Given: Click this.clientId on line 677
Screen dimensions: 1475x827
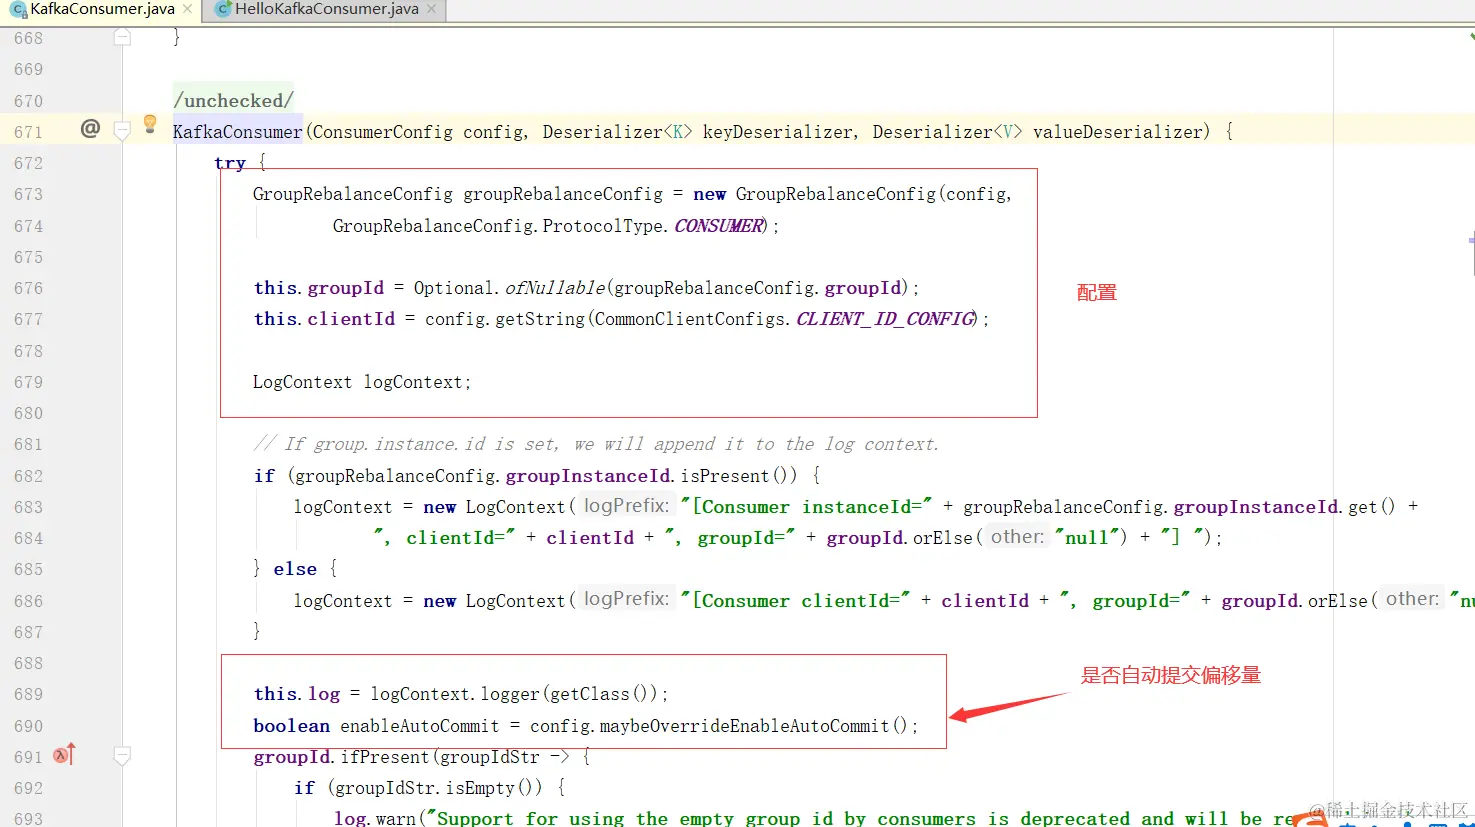Looking at the screenshot, I should tap(324, 319).
